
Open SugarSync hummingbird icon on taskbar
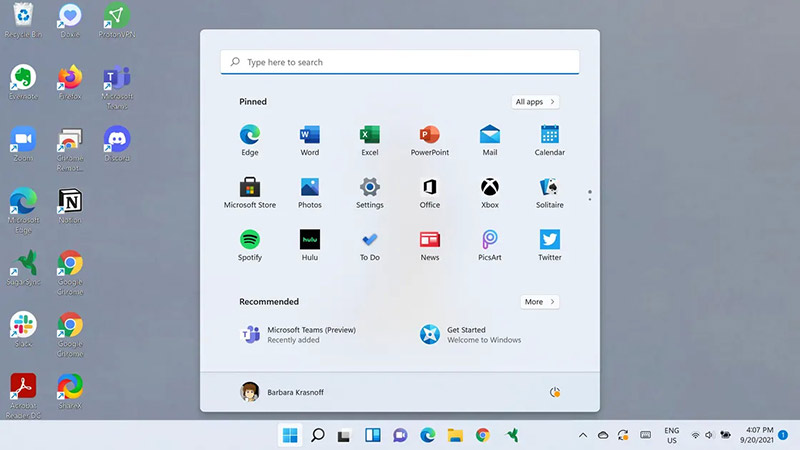512,435
